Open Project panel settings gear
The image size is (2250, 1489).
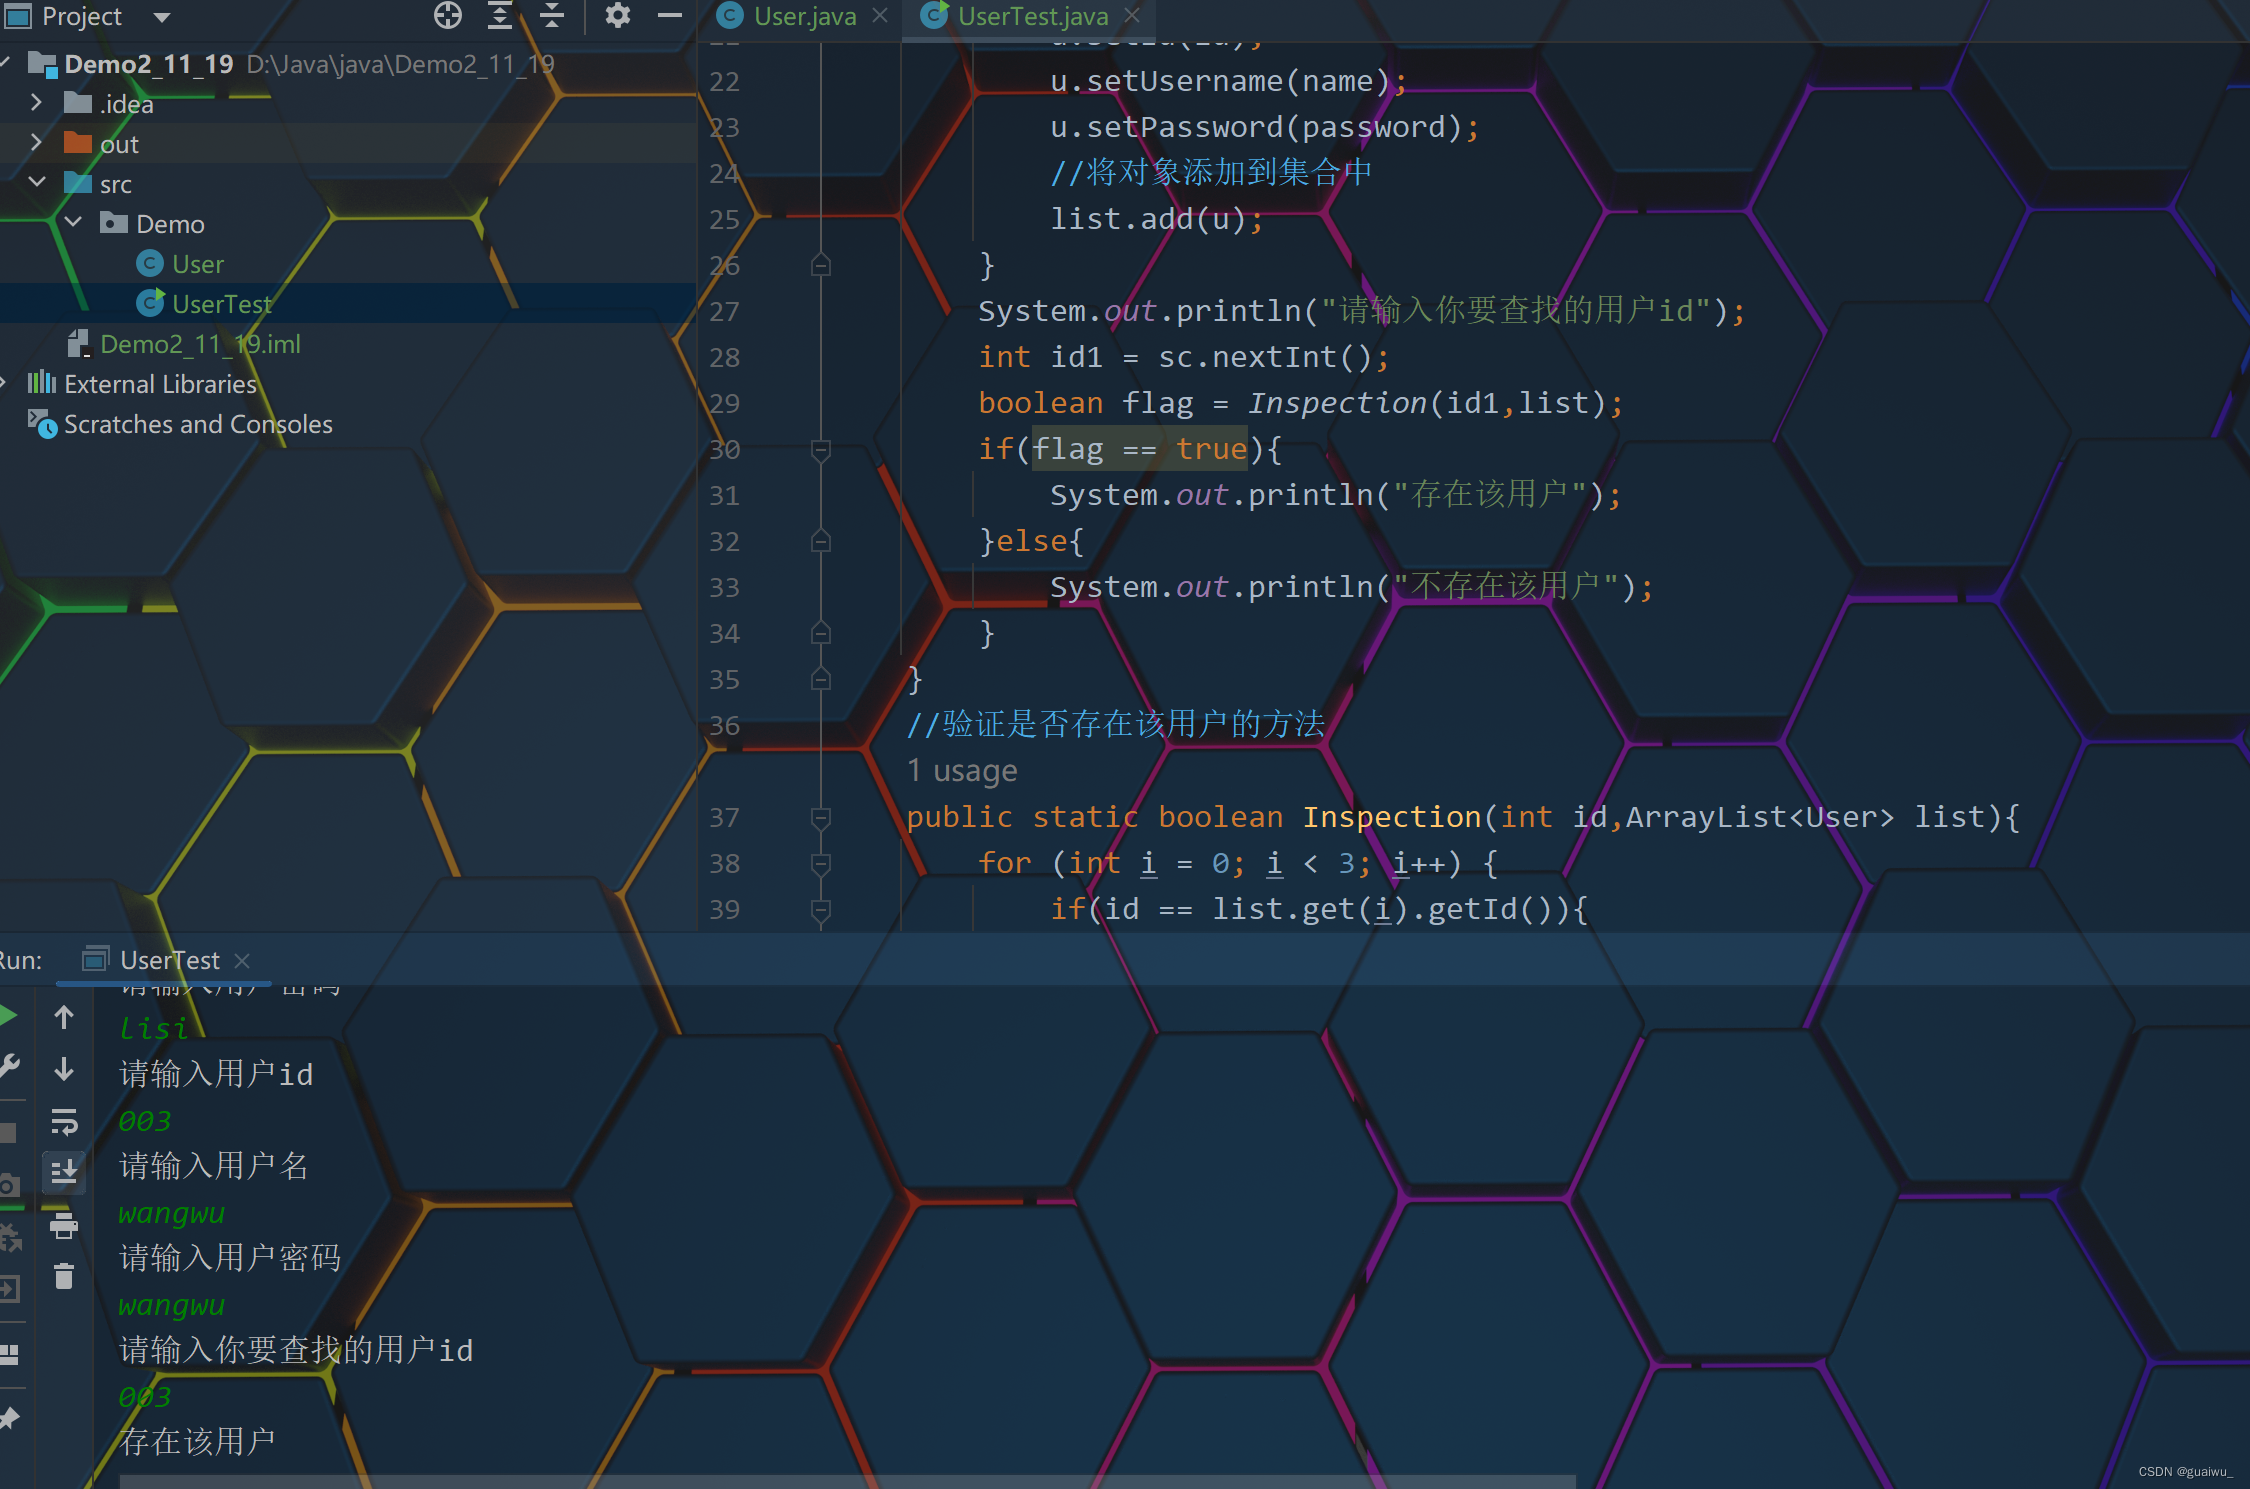click(x=618, y=15)
